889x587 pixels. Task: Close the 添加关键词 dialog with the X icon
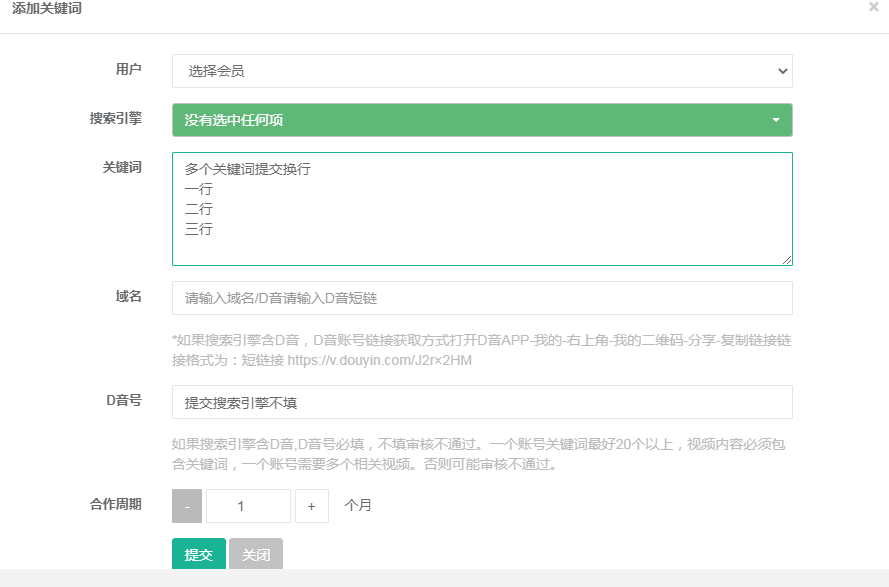(874, 7)
